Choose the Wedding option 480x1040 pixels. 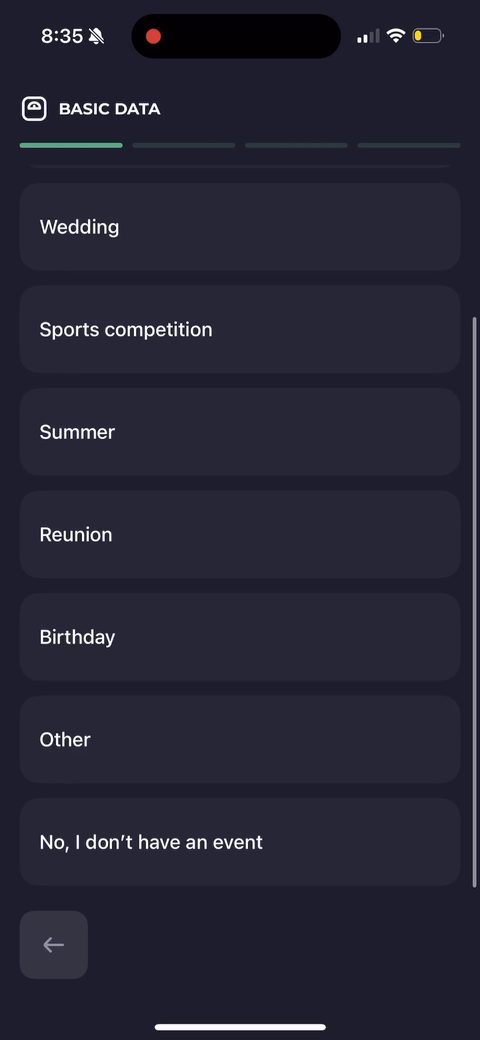[240, 227]
